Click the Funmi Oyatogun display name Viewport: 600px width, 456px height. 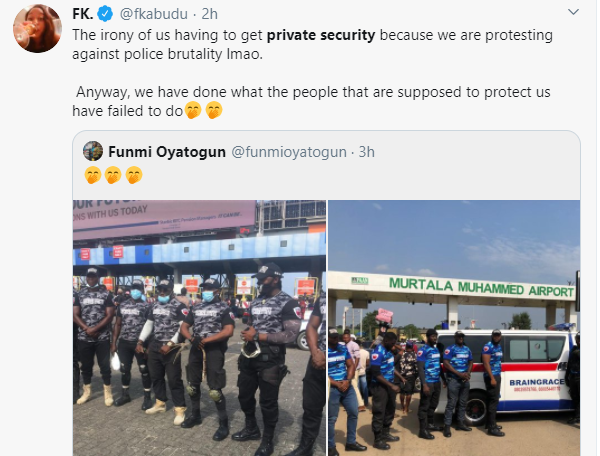click(167, 151)
